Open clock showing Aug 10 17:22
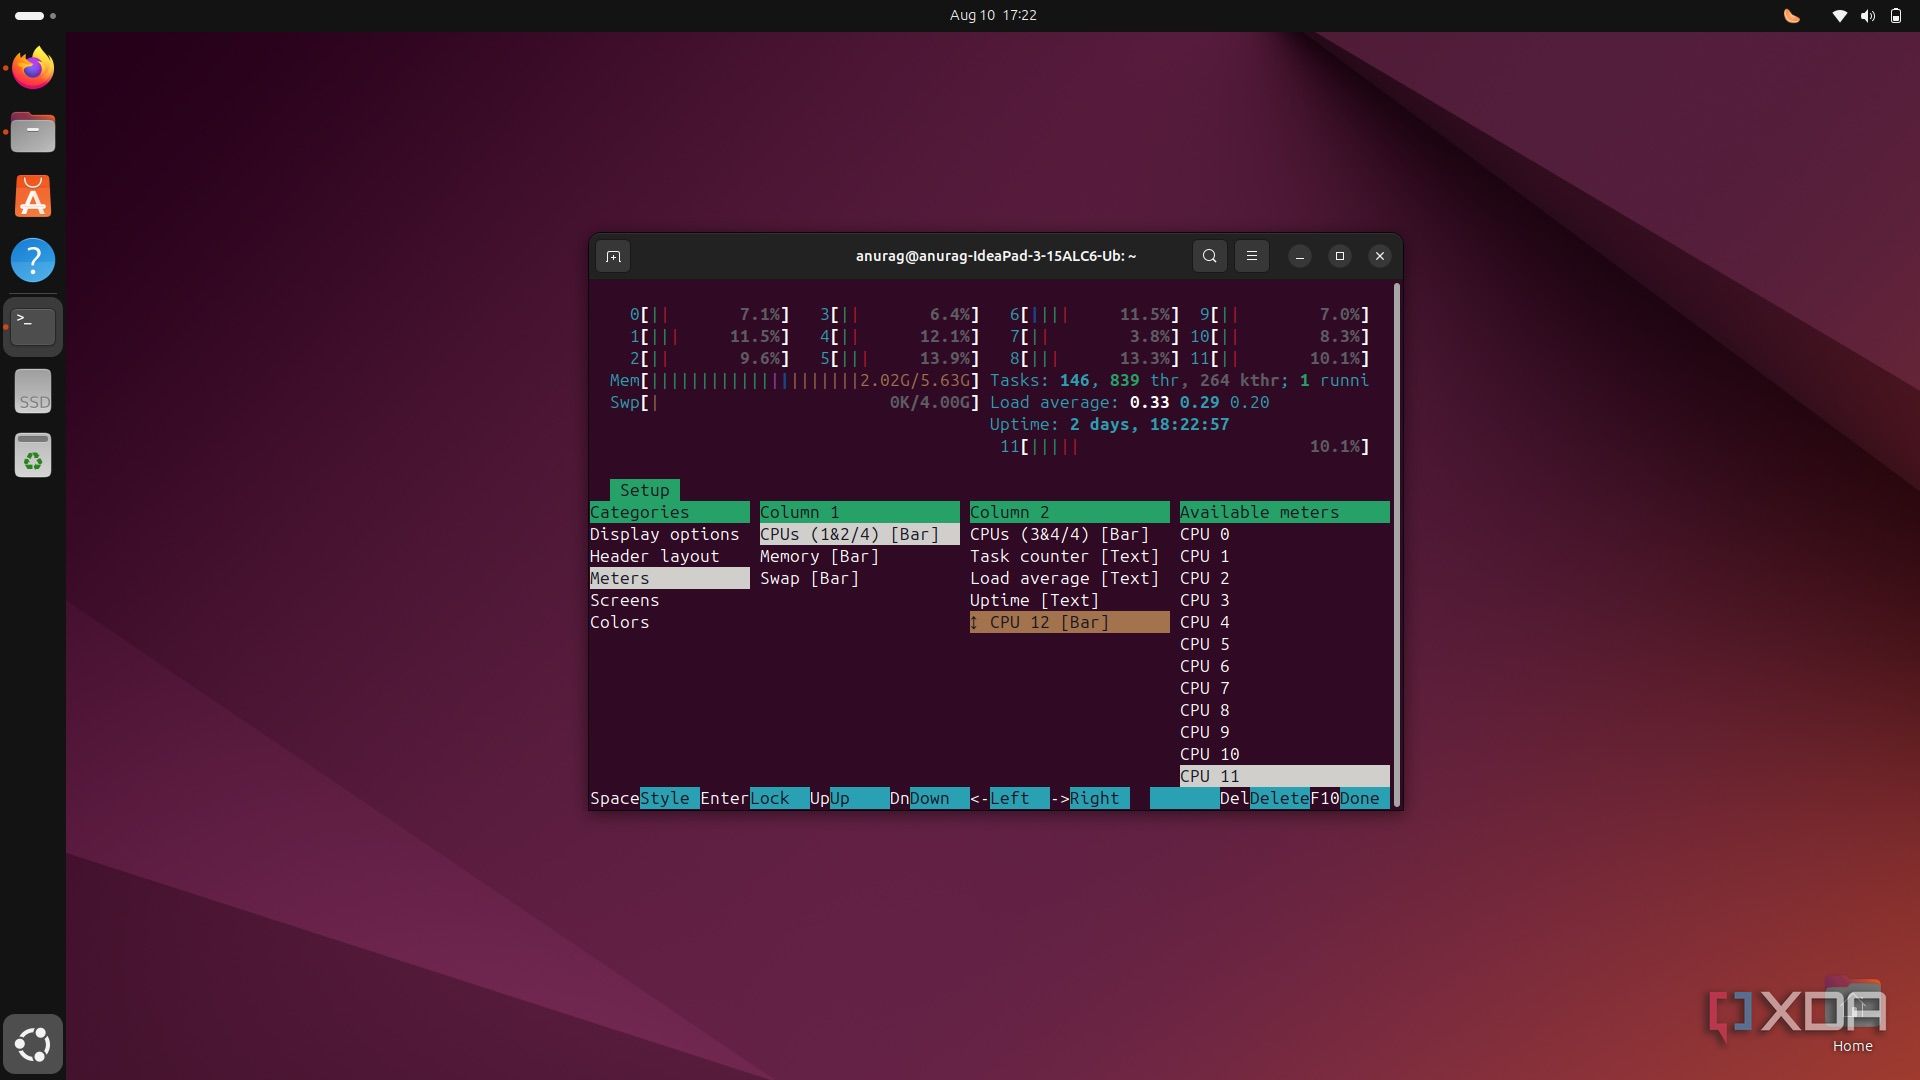Viewport: 1920px width, 1080px height. pyautogui.click(x=993, y=15)
